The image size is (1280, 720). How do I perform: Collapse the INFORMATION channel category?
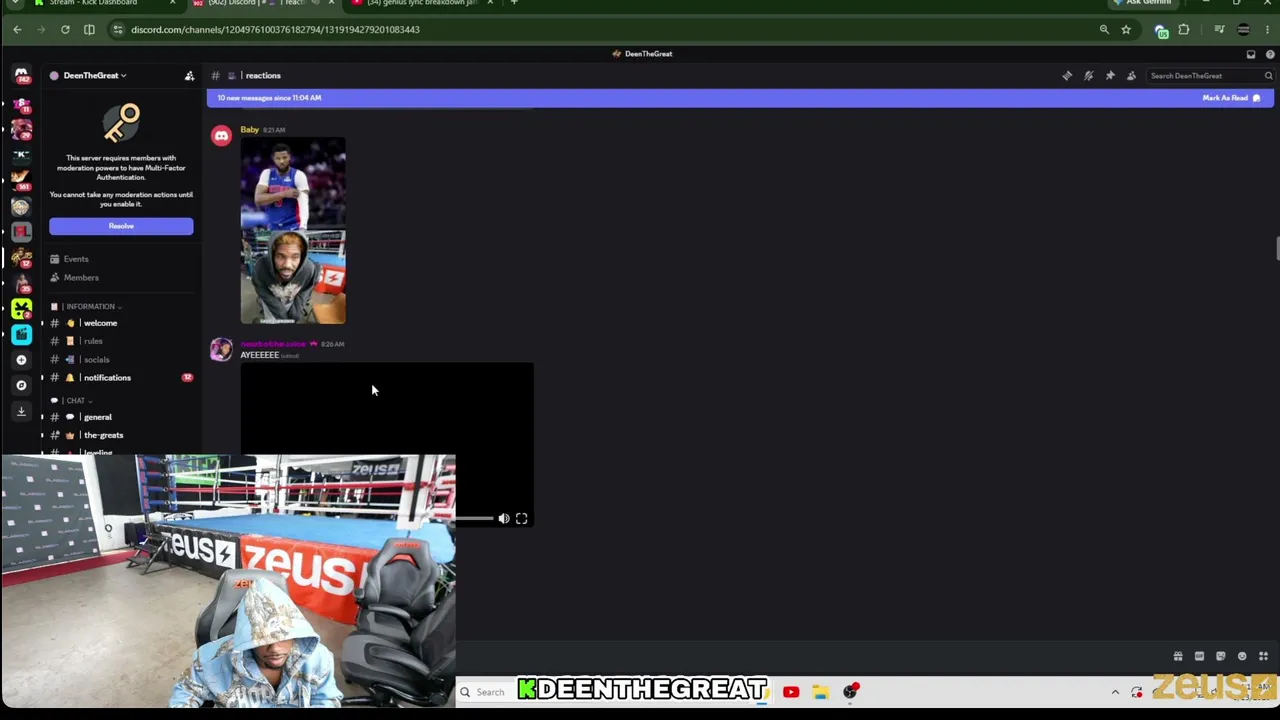(92, 307)
